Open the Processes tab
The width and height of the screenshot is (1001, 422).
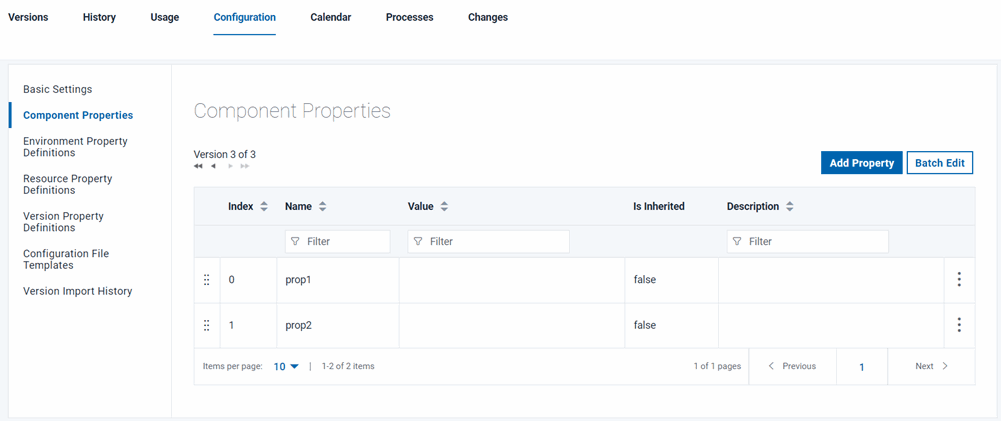(x=409, y=17)
